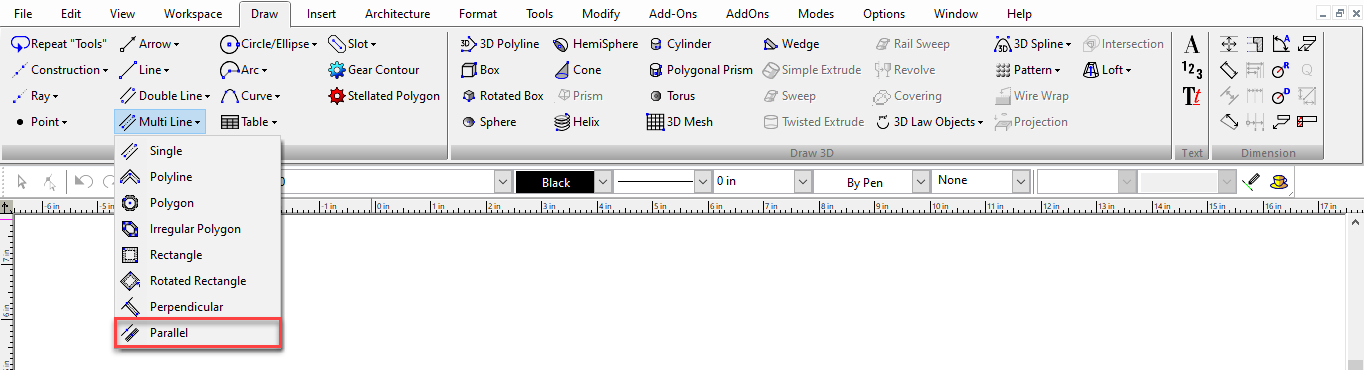The height and width of the screenshot is (370, 1364).
Task: Choose Polyline from the Multi Line dropdown
Action: click(198, 177)
